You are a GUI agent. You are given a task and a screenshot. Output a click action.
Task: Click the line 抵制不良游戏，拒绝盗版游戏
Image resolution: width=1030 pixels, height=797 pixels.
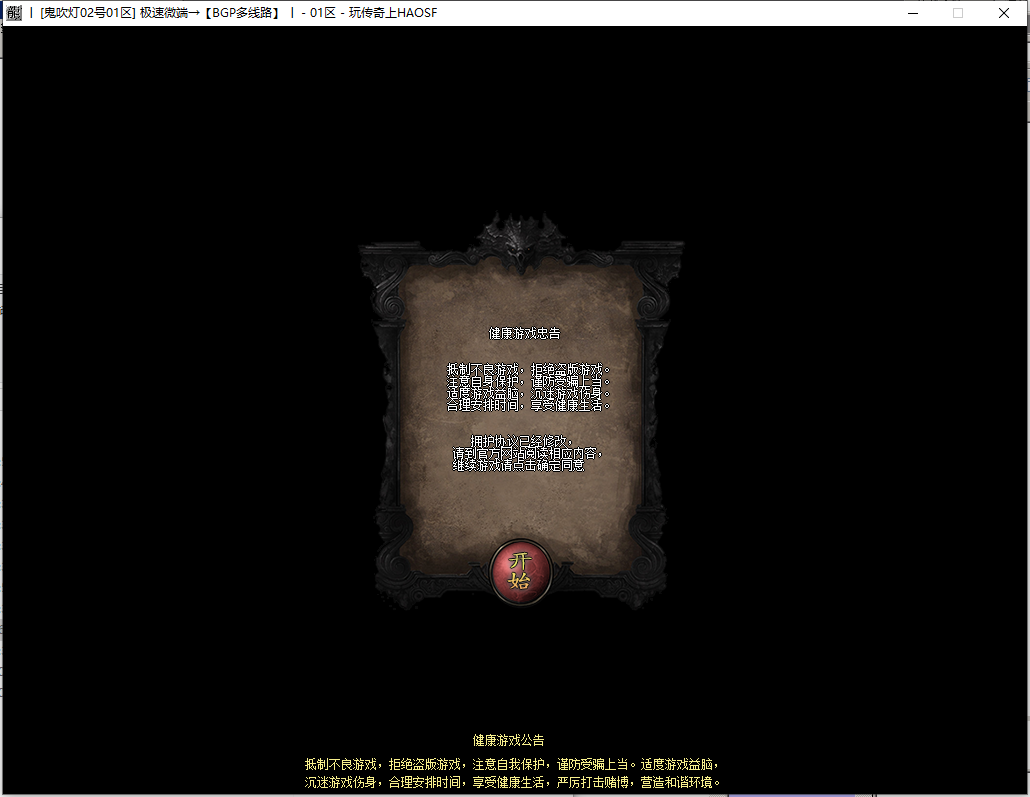(527, 369)
